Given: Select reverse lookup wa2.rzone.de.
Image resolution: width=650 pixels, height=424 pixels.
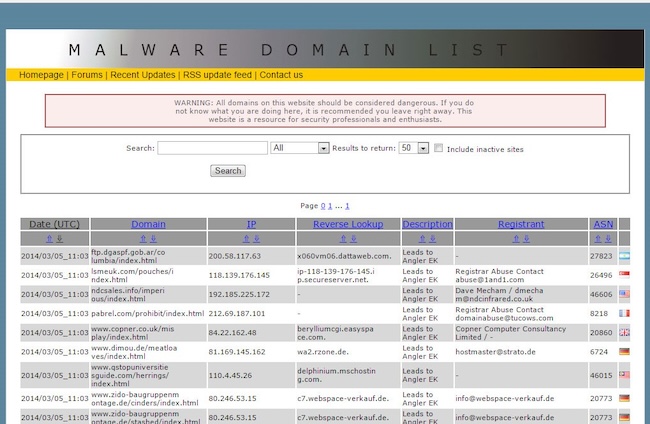Looking at the screenshot, I should click(x=323, y=352).
